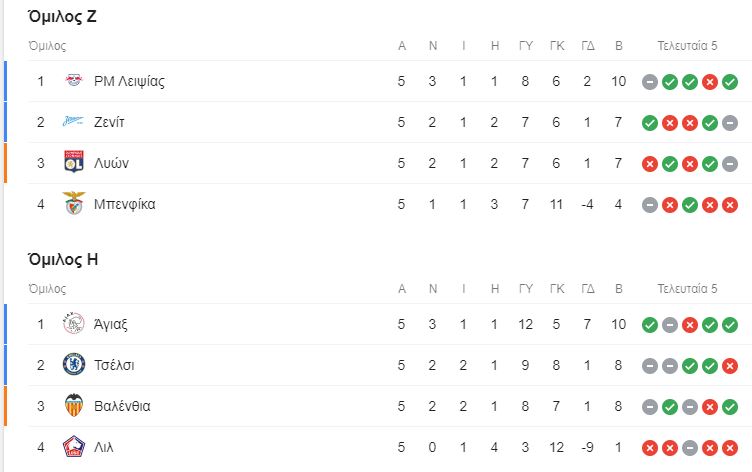Click Lille's gray draw result icon
752x472 pixels.
point(690,448)
